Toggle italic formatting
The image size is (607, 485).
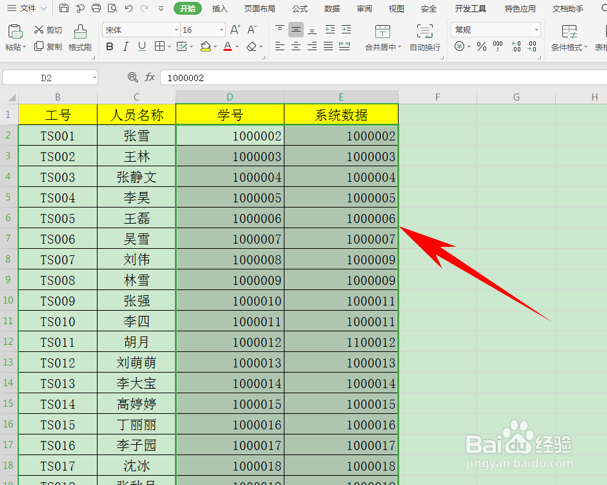coord(125,47)
